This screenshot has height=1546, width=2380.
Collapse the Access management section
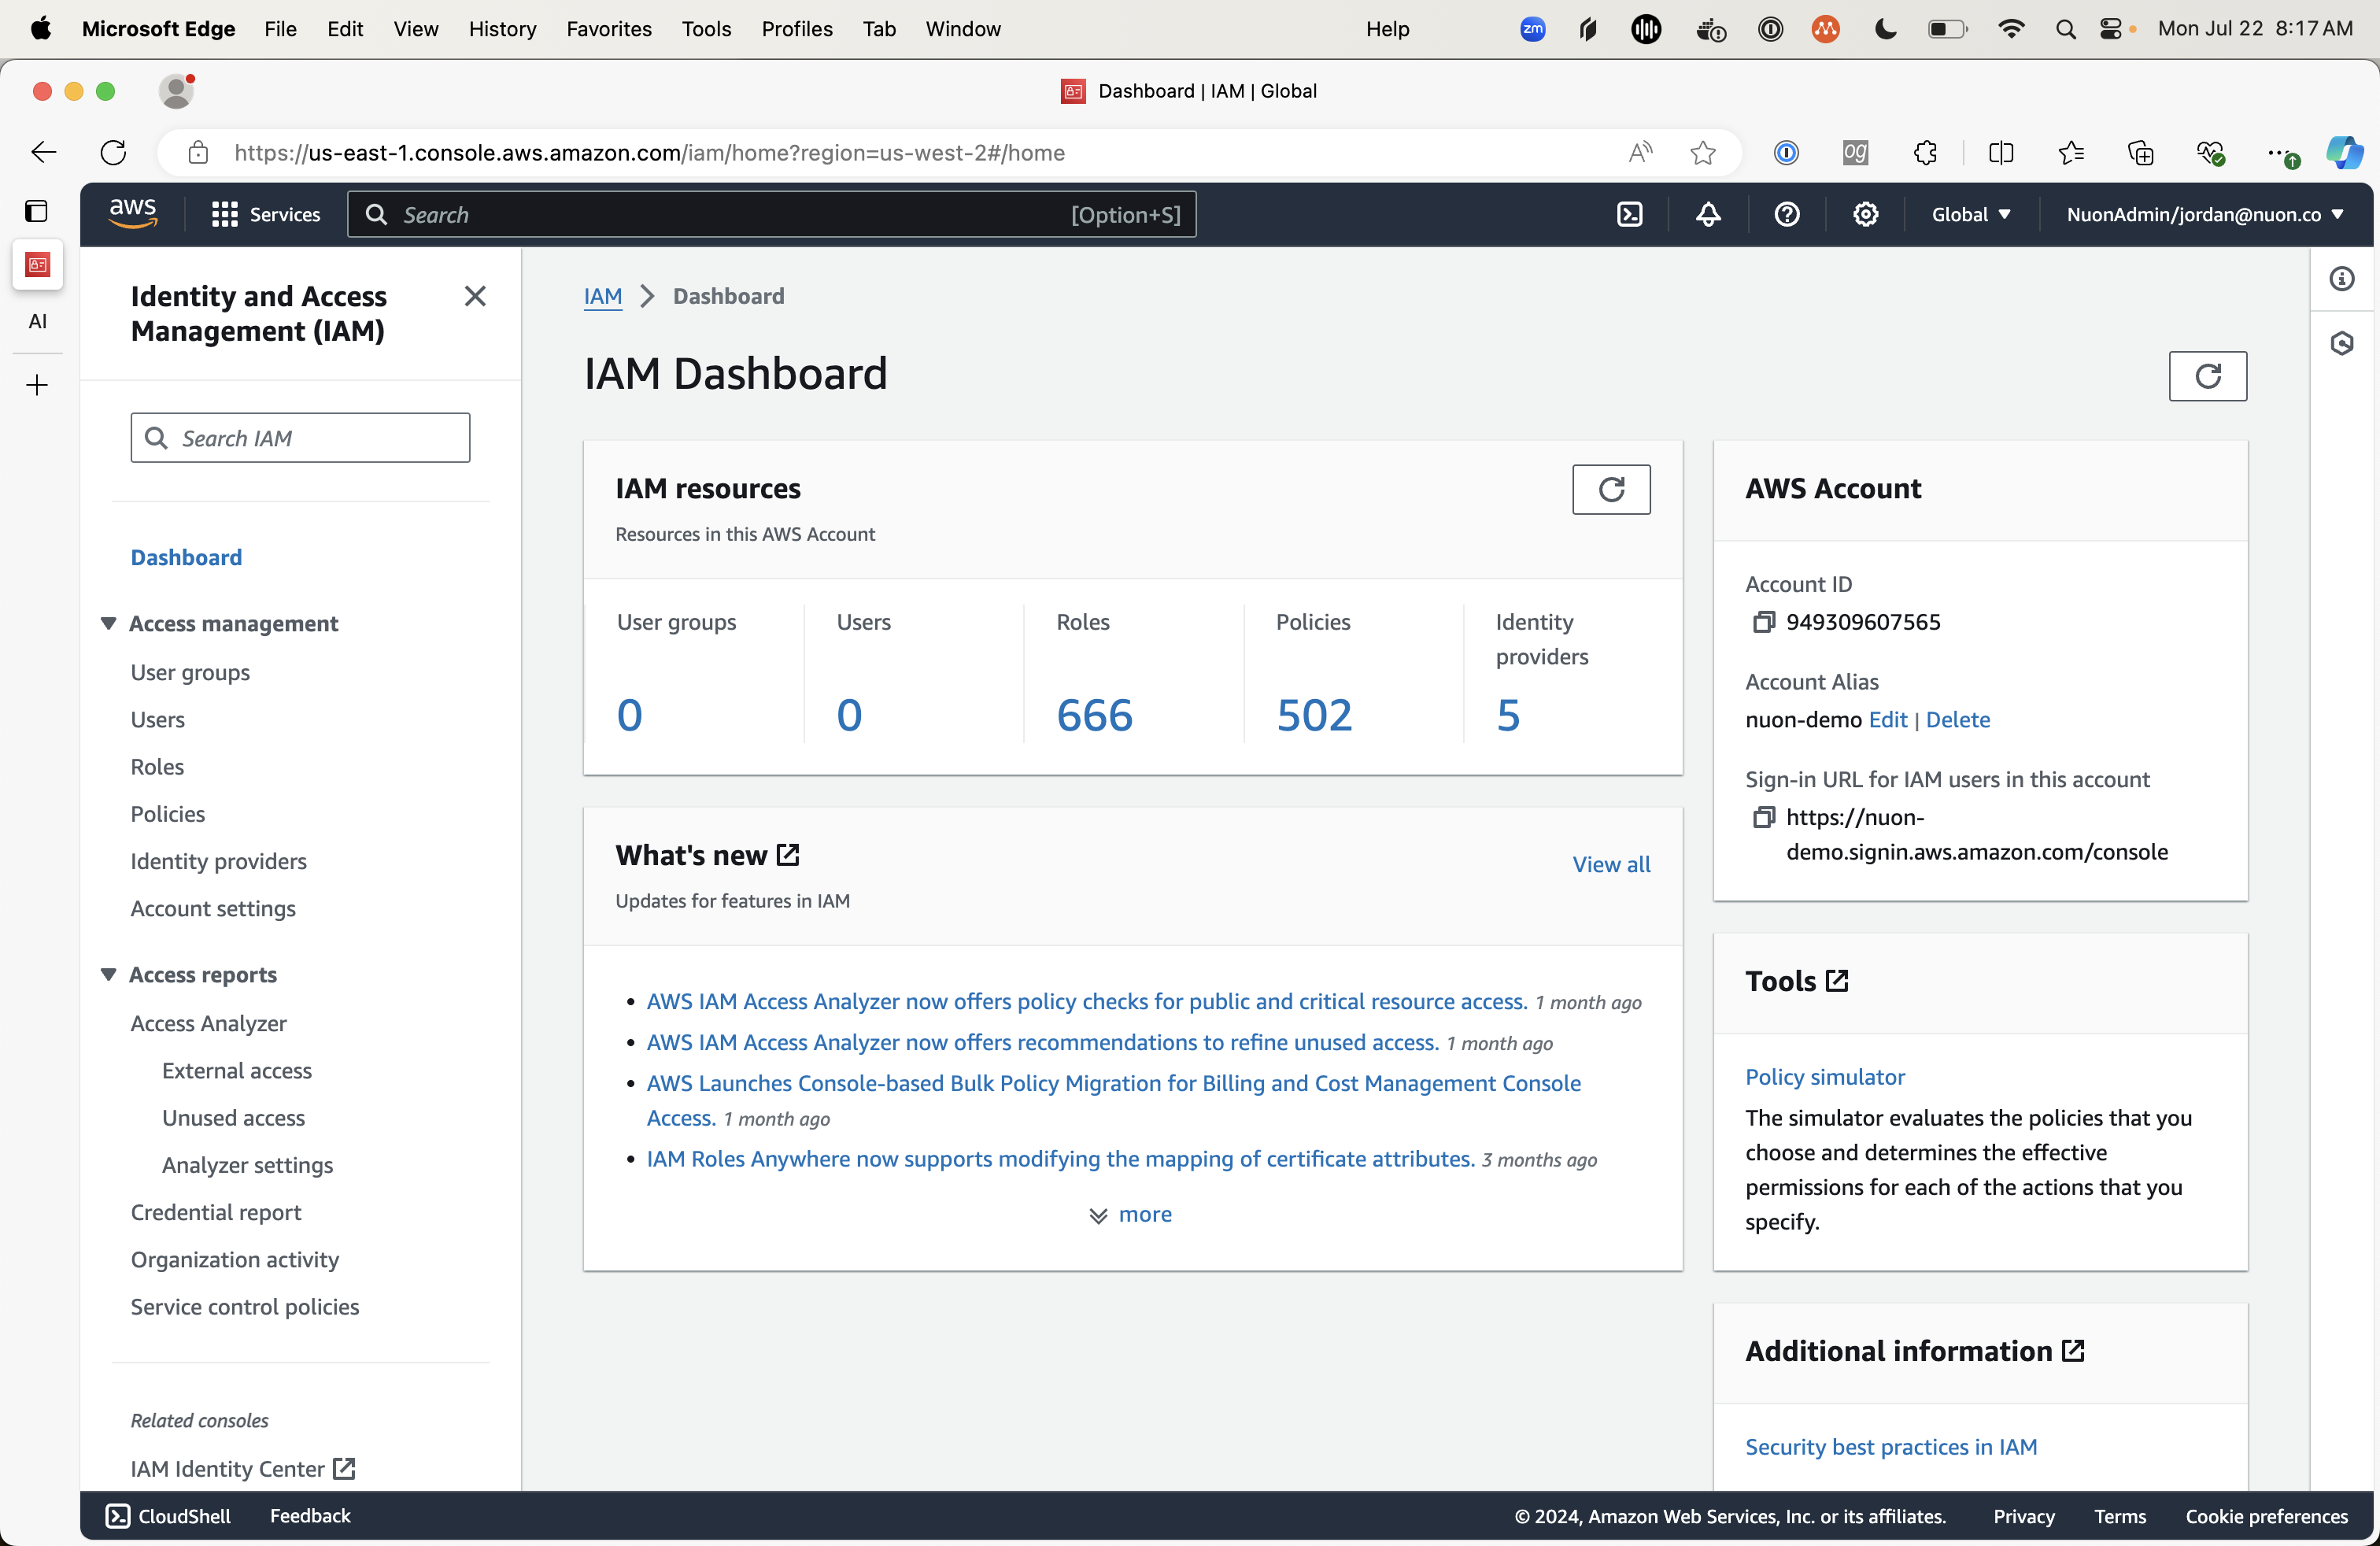[109, 623]
